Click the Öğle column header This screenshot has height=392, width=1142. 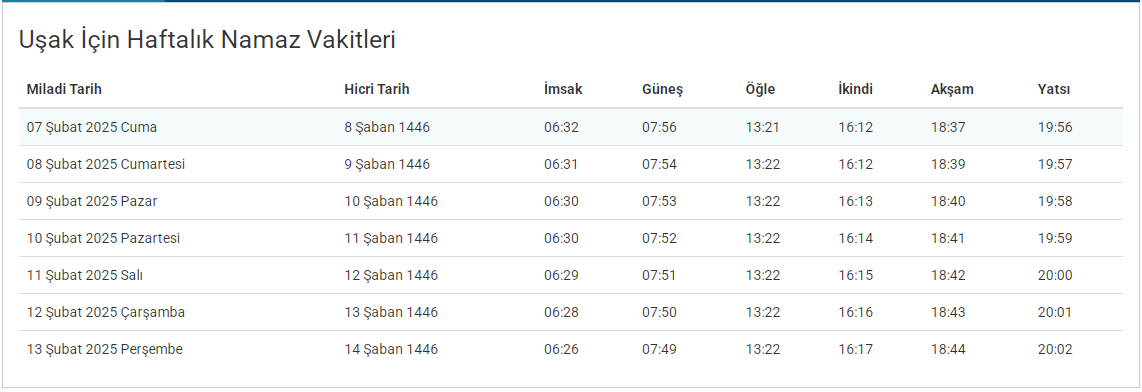760,90
